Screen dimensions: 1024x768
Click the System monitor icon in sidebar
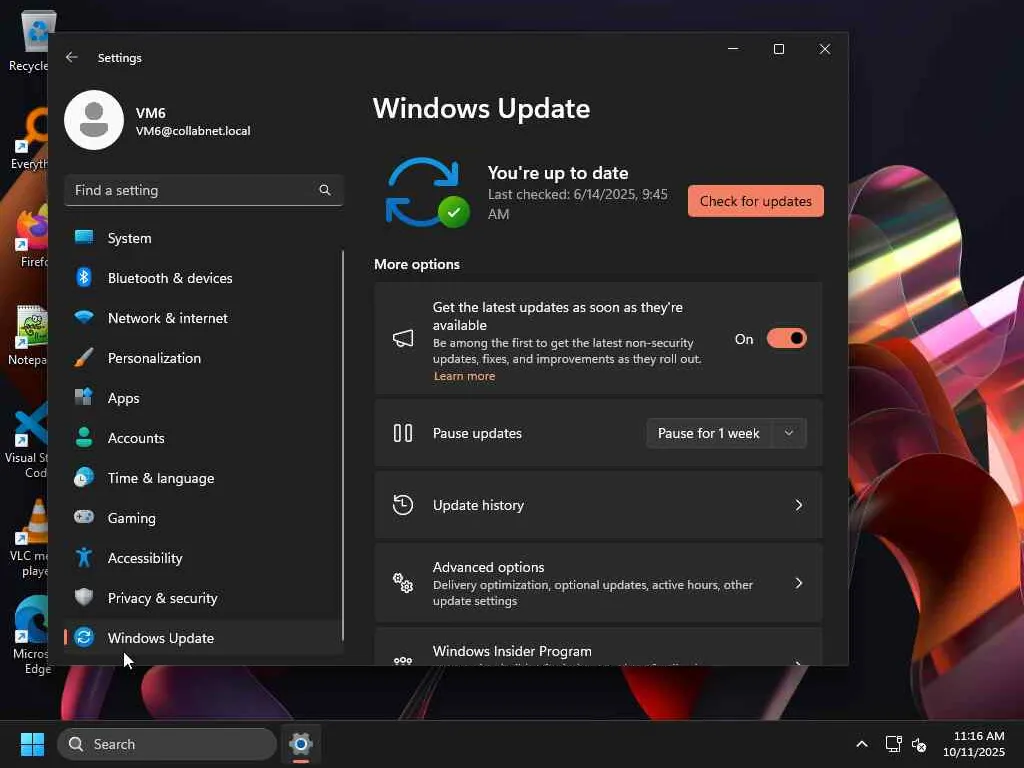[x=84, y=237]
